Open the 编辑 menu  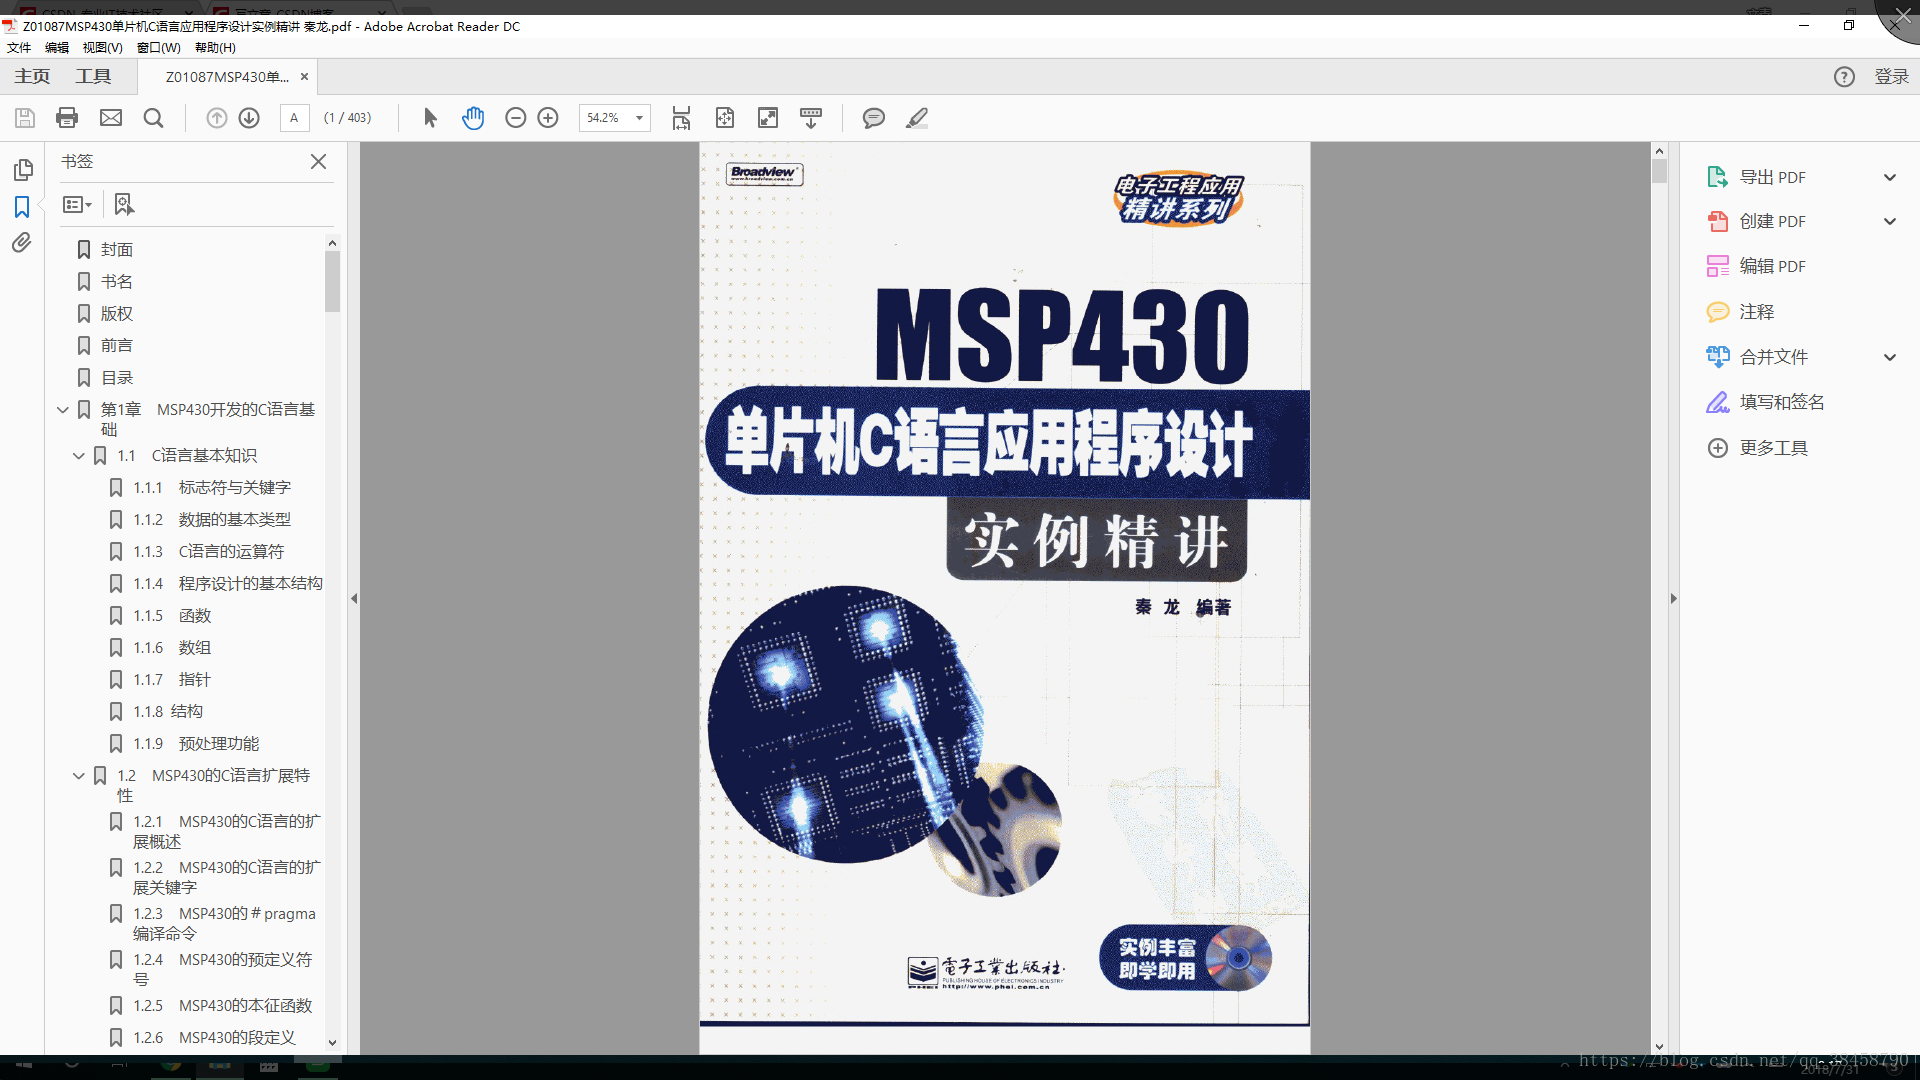pyautogui.click(x=57, y=47)
